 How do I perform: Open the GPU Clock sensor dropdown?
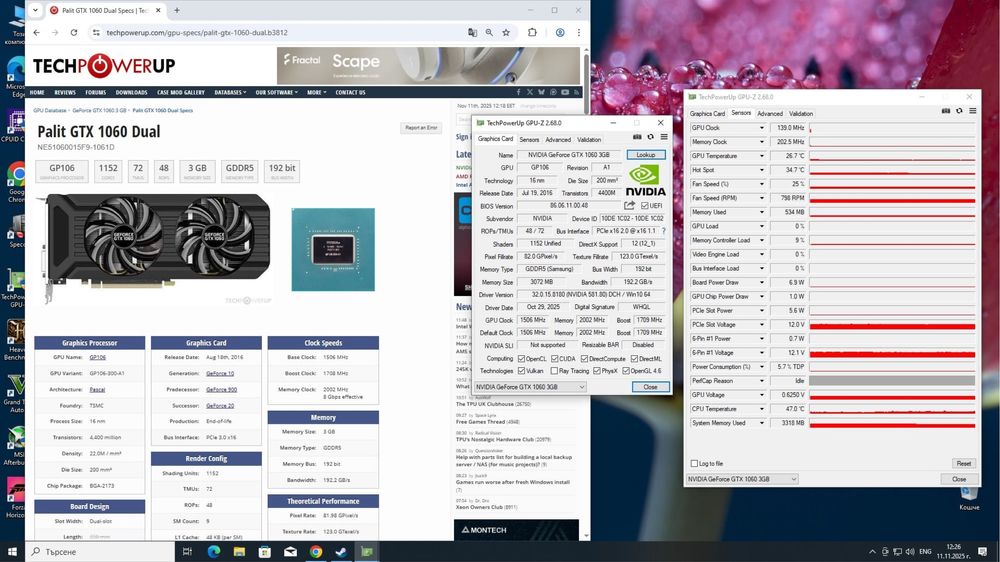tap(761, 128)
